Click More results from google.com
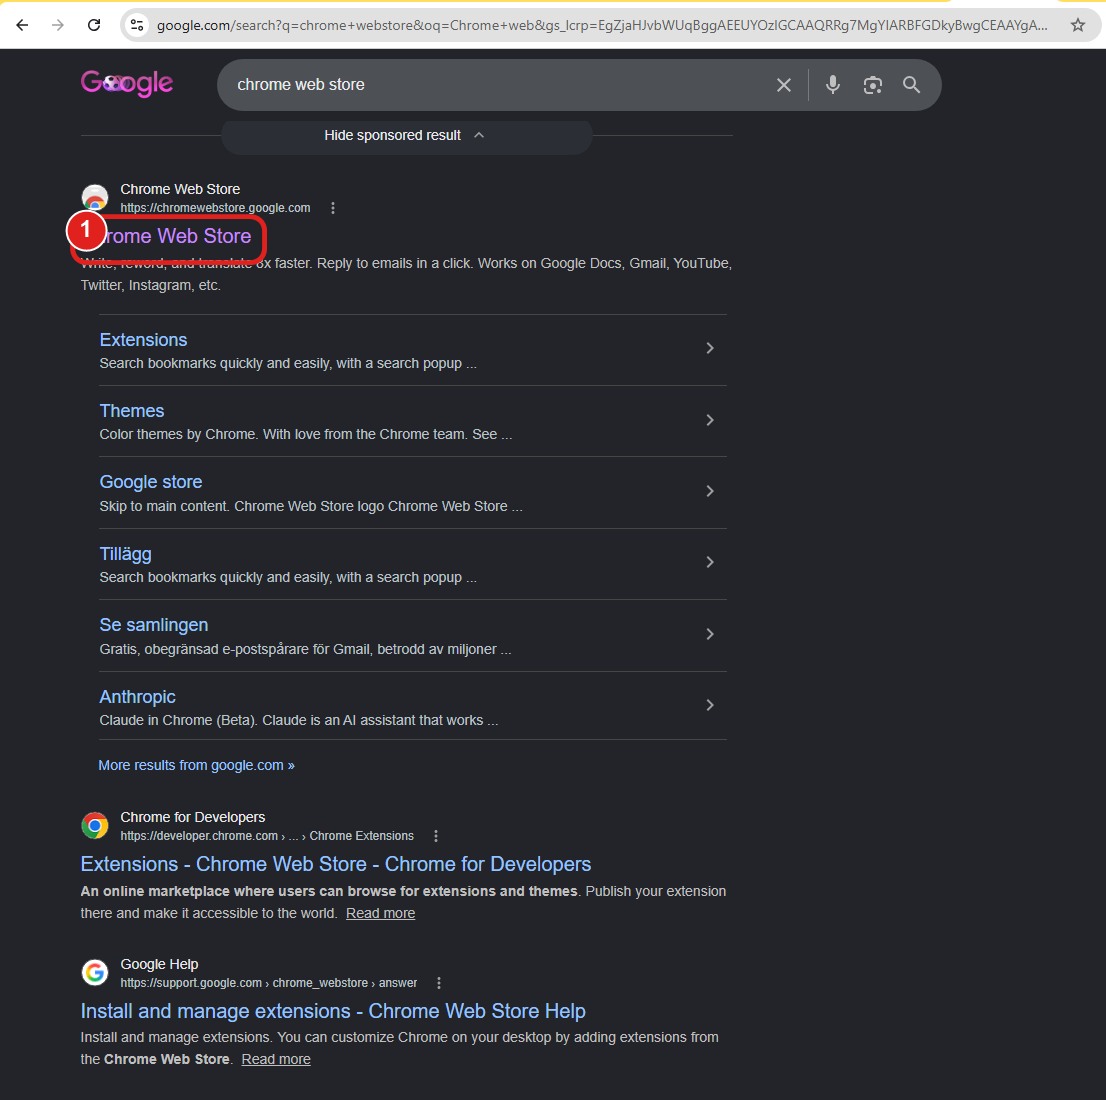The width and height of the screenshot is (1106, 1100). click(x=197, y=766)
